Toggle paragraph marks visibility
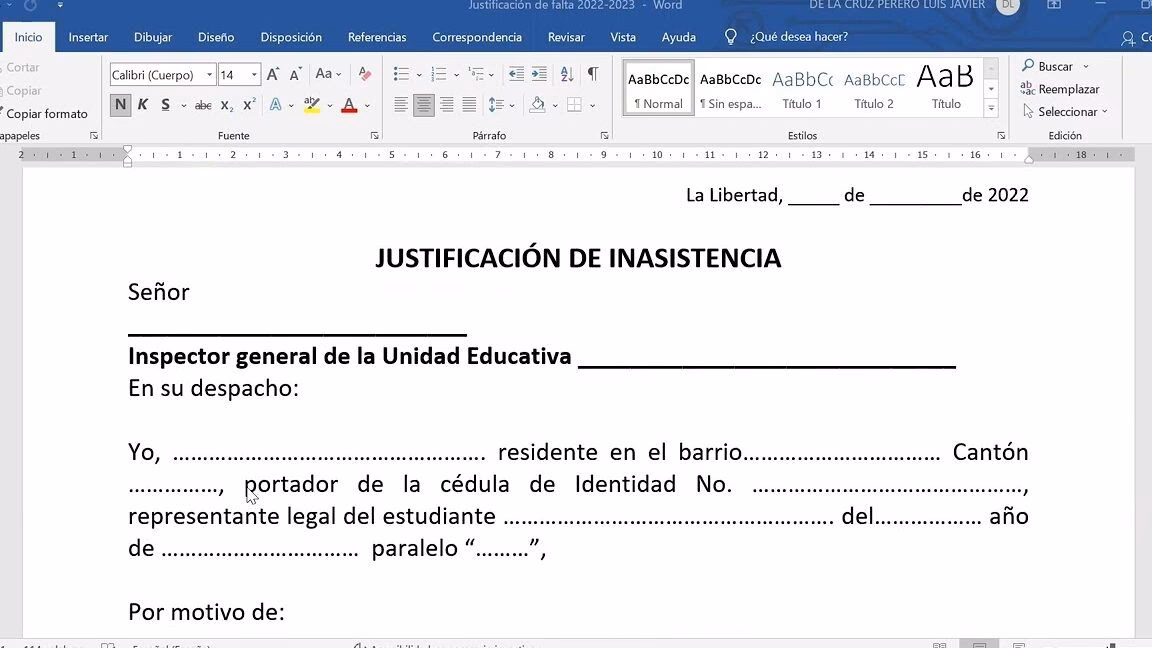 593,74
